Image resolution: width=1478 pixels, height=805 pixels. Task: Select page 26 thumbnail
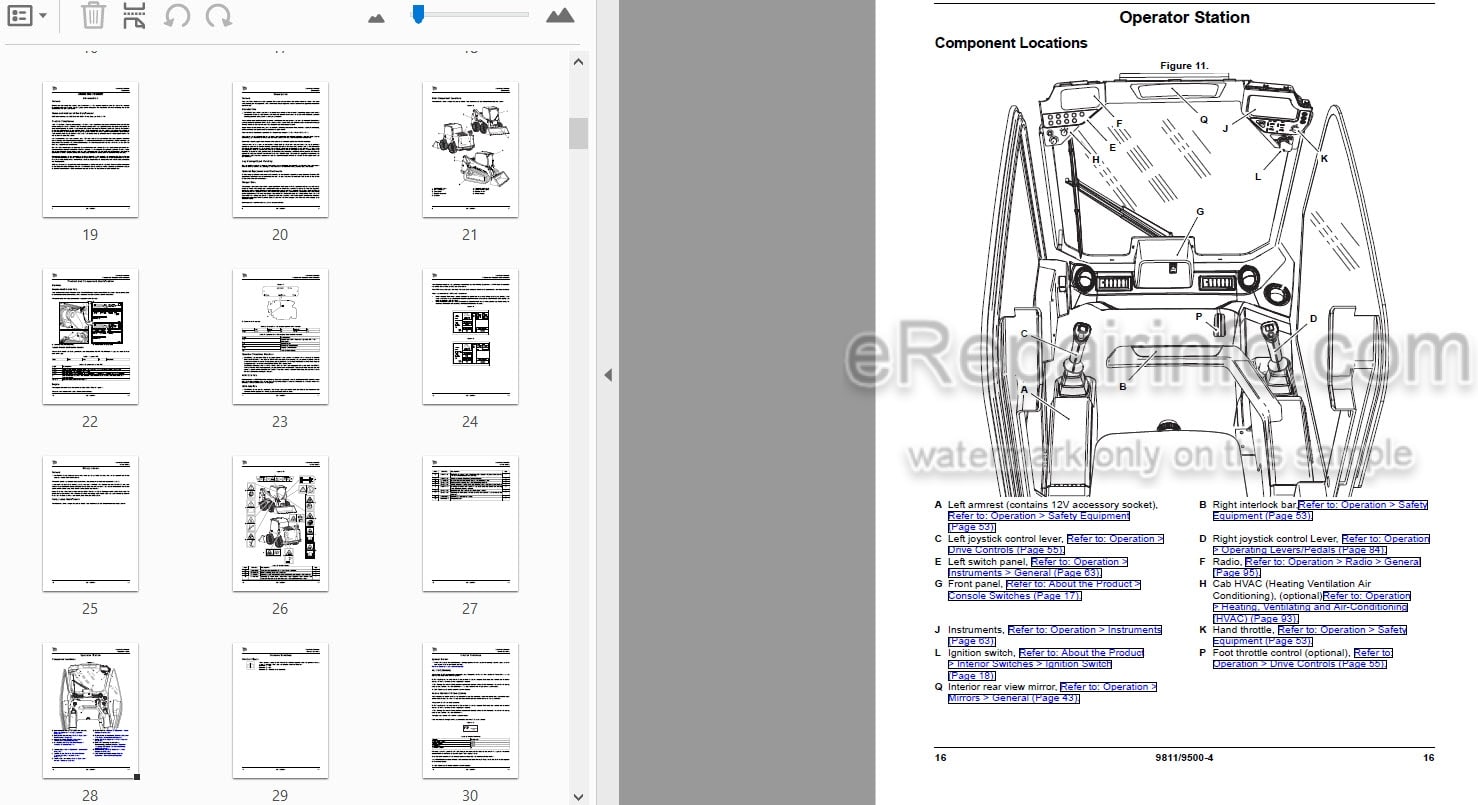[x=280, y=523]
